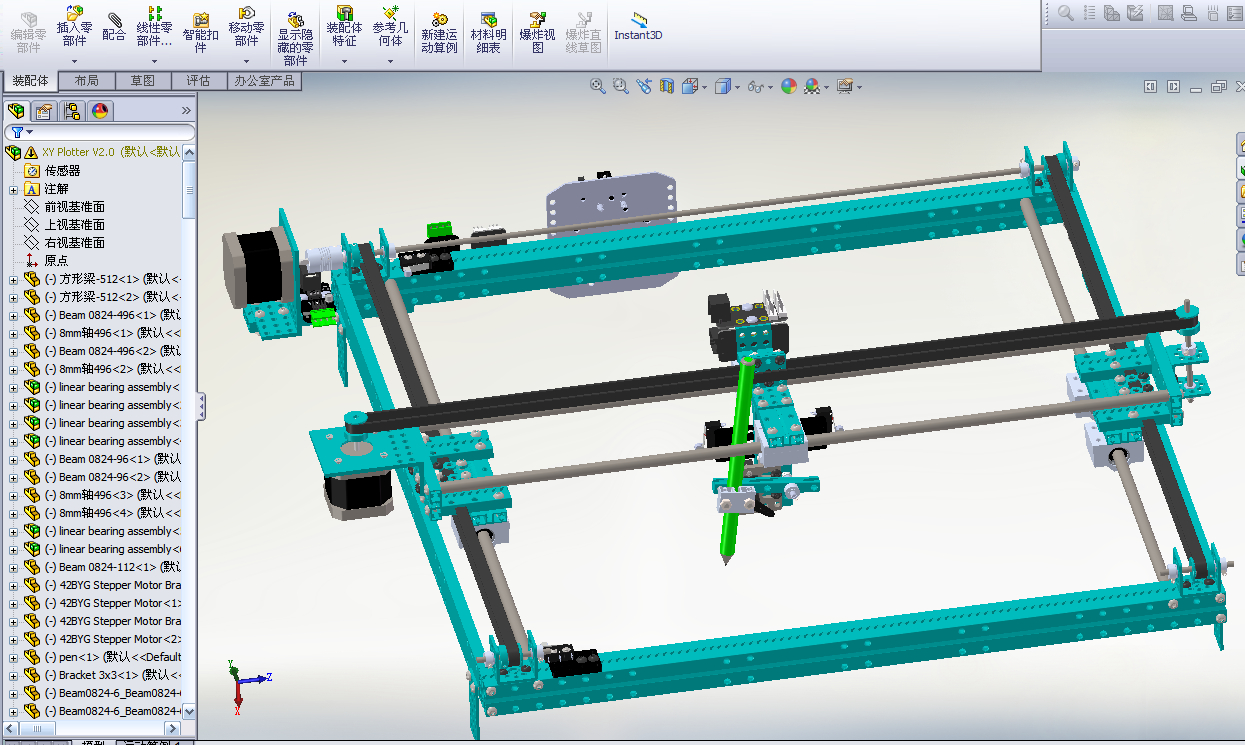Click the zoom to area icon
This screenshot has height=745, width=1245.
(x=620, y=86)
